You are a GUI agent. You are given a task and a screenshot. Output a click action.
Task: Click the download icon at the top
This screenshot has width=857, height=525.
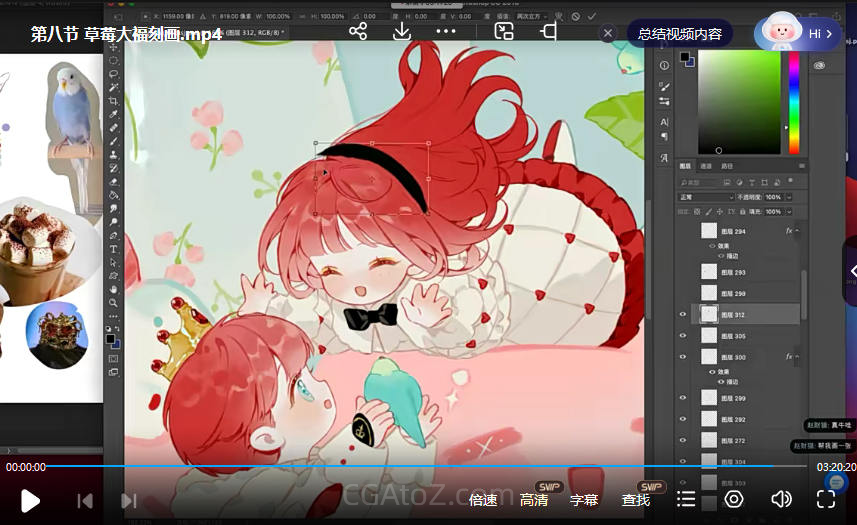point(402,32)
